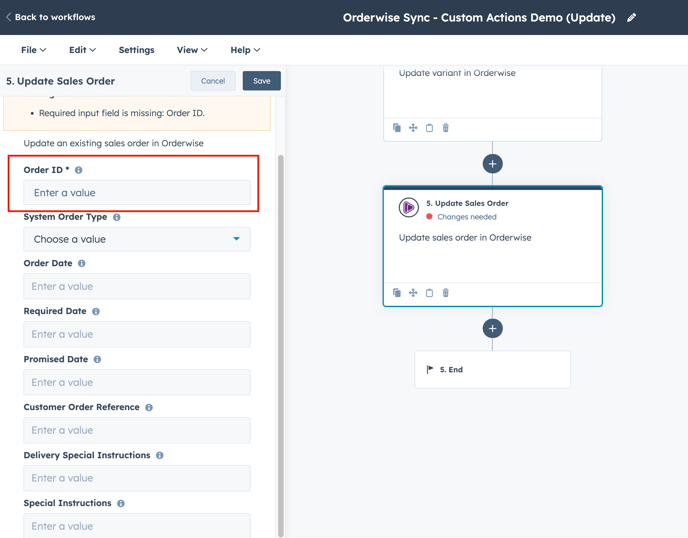Clone the Update Sales Order action card
Screen dimensions: 688x538
[x=397, y=293]
